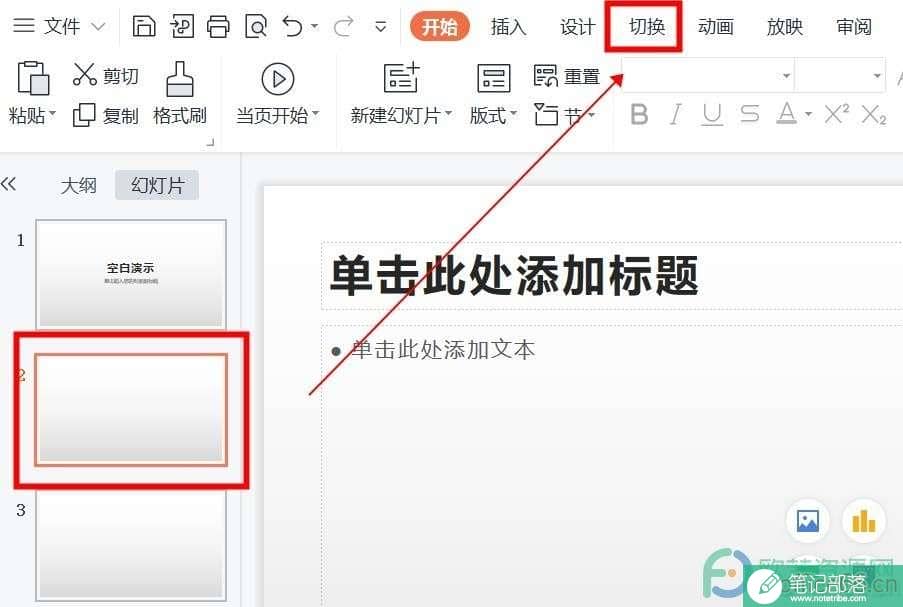Expand the arrow next to 文件

pyautogui.click(x=98, y=26)
